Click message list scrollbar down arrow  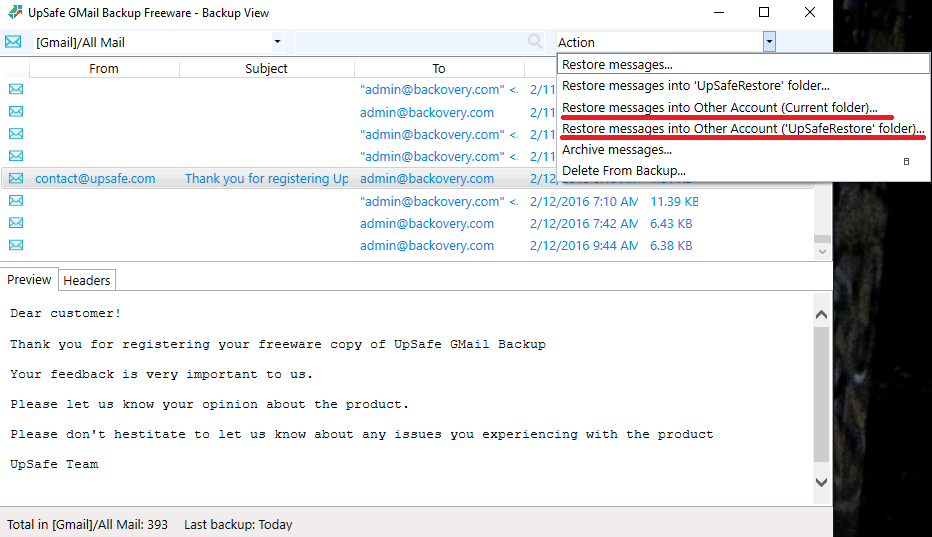[x=822, y=252]
